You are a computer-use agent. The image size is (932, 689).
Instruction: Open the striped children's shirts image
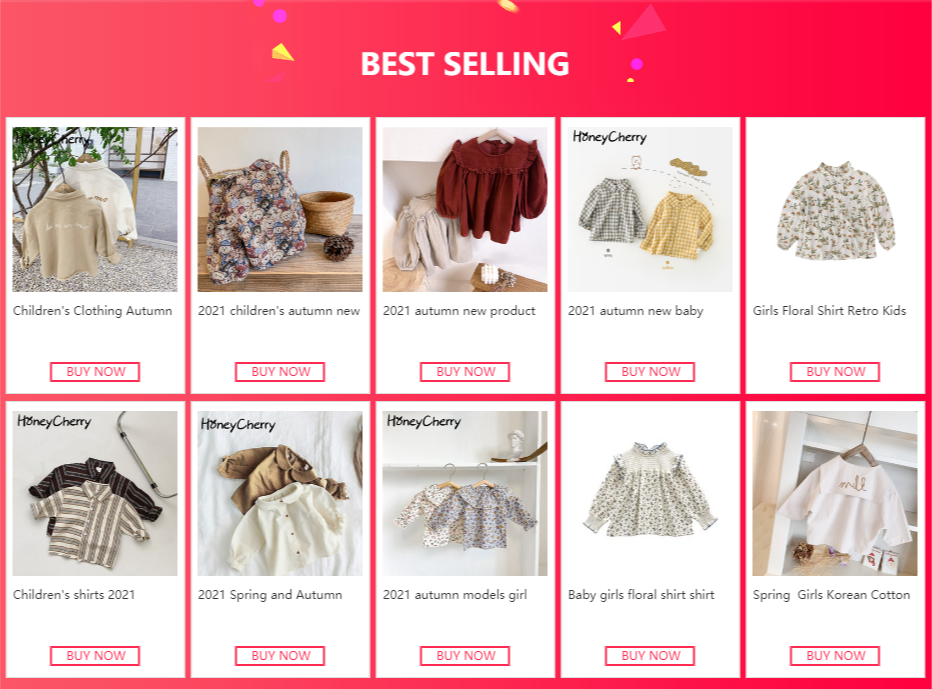(x=95, y=493)
